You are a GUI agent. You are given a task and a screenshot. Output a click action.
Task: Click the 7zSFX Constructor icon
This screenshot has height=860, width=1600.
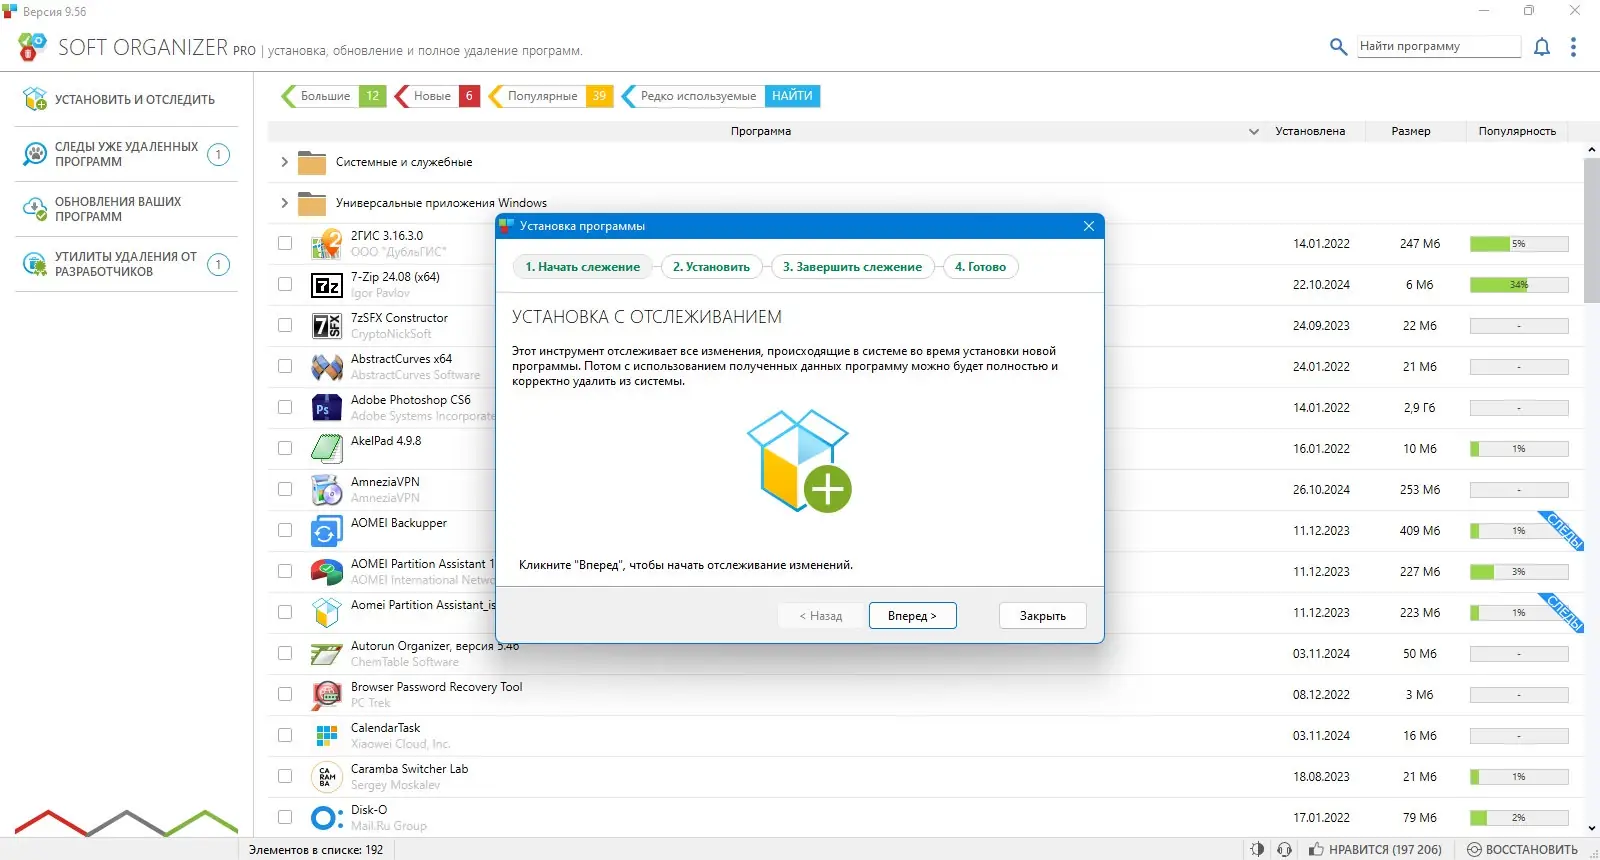(326, 326)
